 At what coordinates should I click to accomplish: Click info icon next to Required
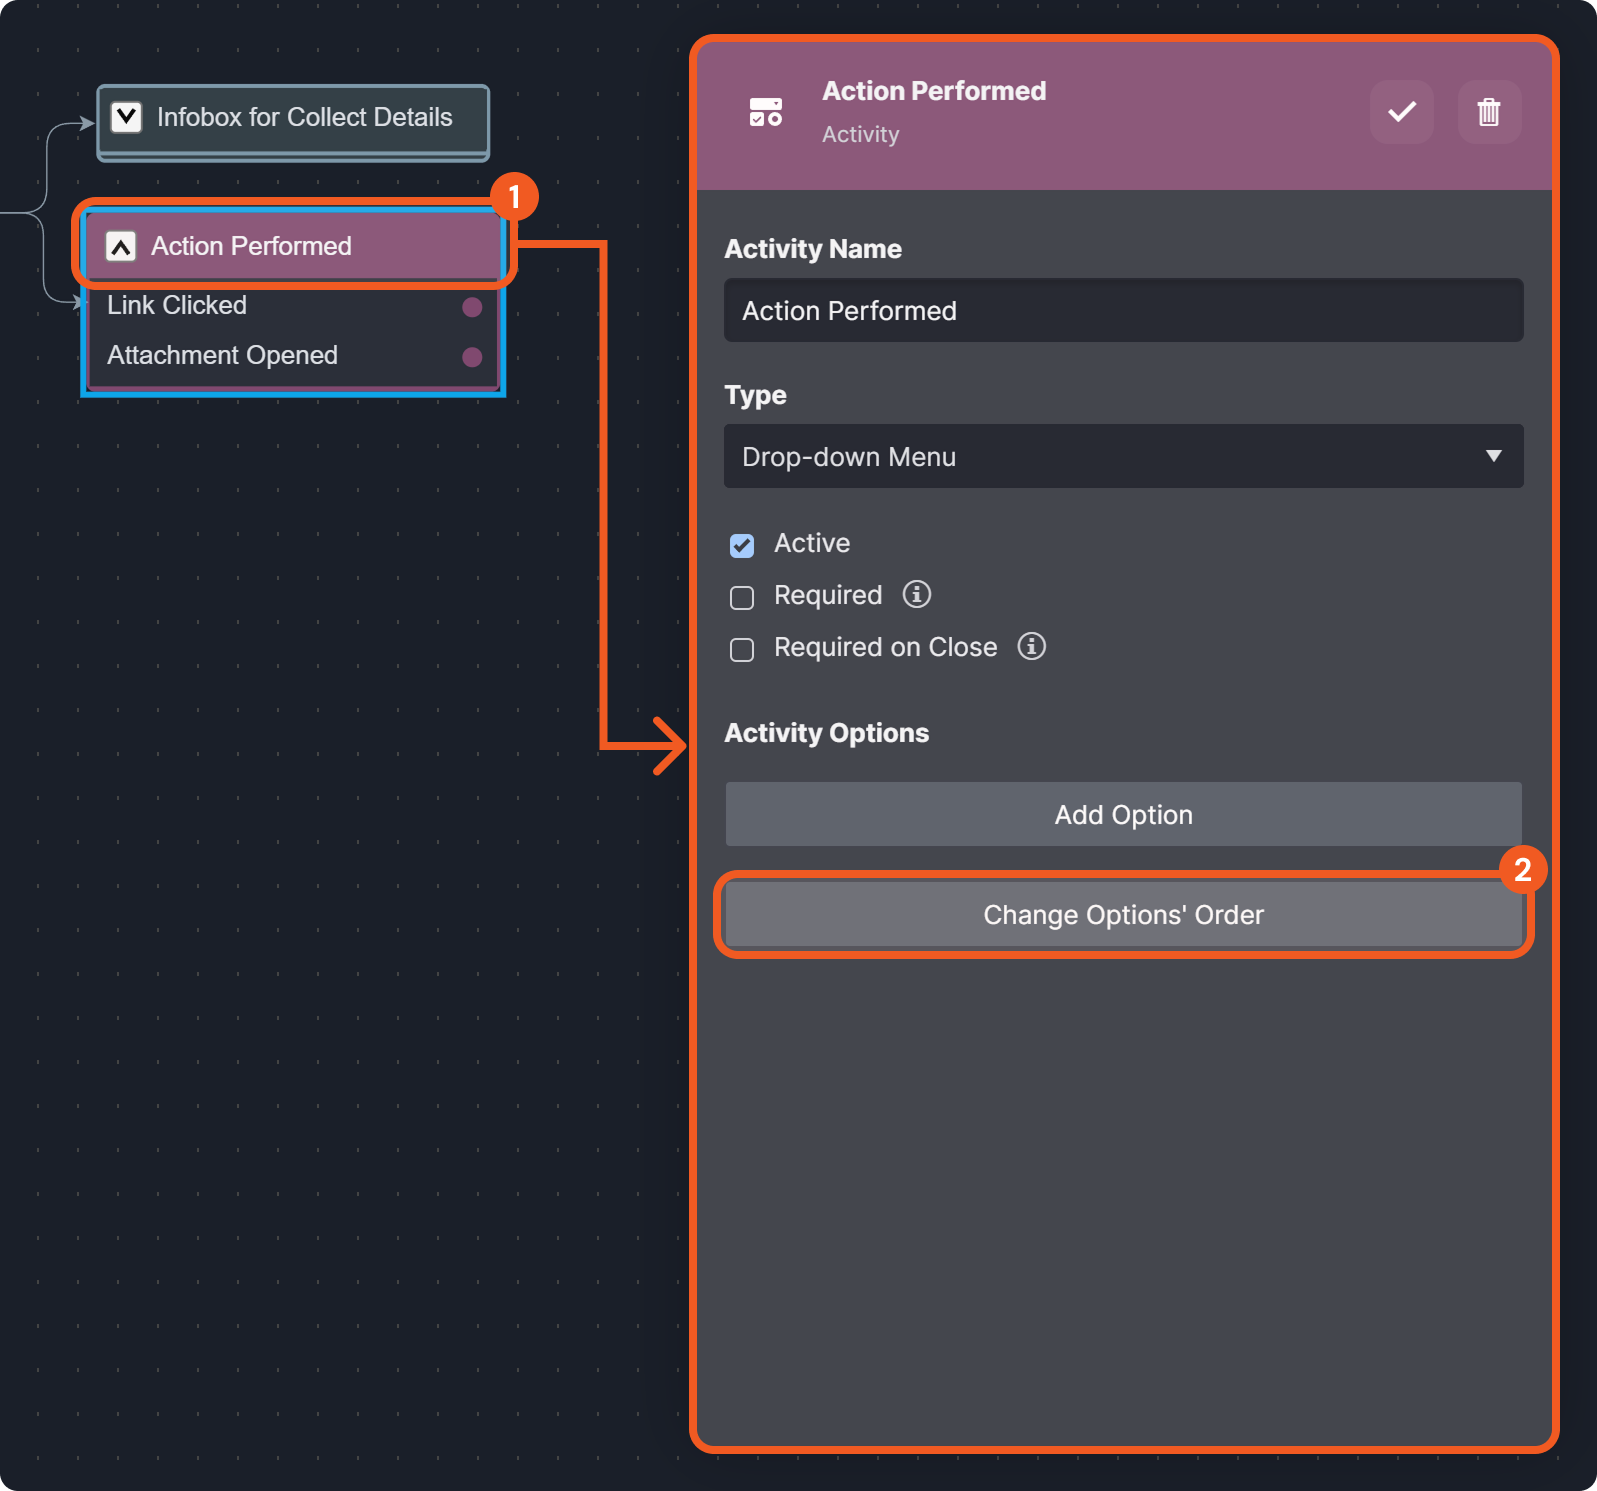(x=916, y=594)
